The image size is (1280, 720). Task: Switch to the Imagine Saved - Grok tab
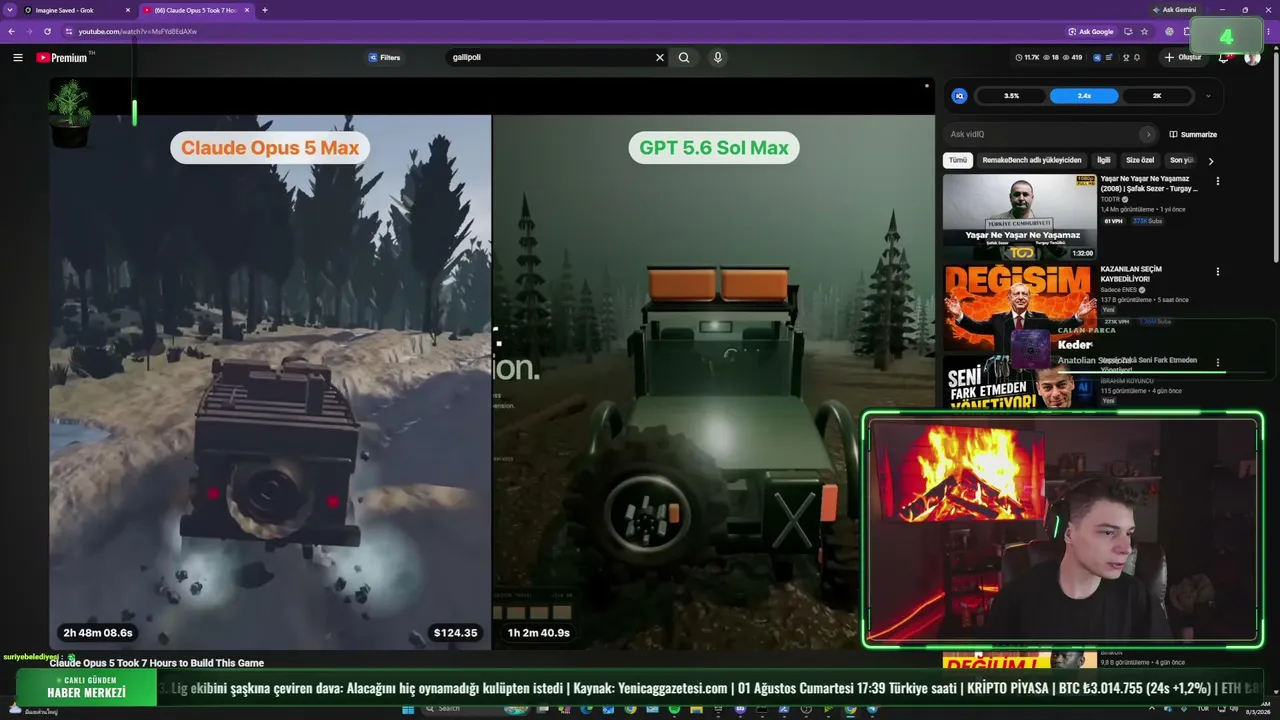point(75,10)
